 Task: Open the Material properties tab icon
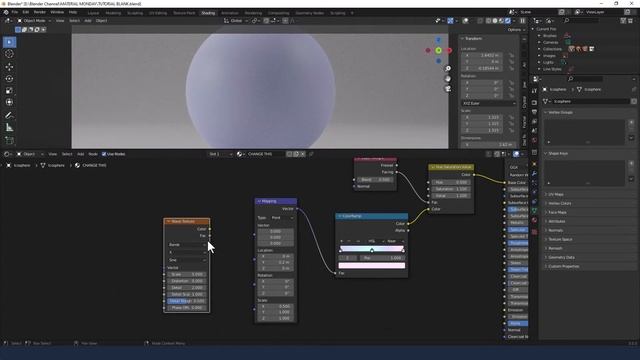pos(534,220)
